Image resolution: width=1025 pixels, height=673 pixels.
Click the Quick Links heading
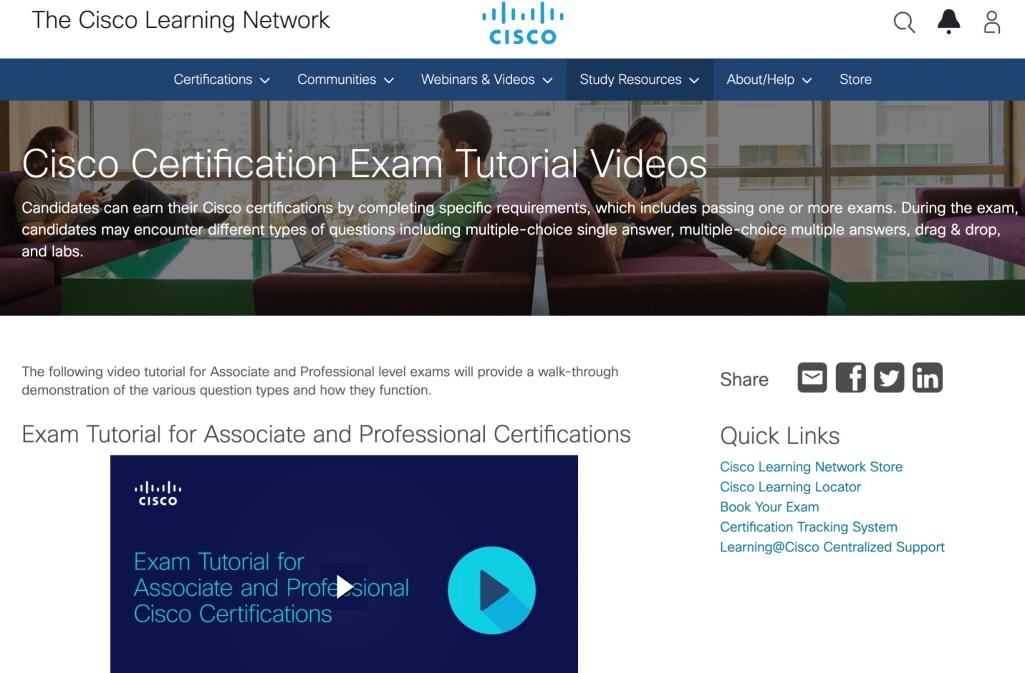[779, 436]
